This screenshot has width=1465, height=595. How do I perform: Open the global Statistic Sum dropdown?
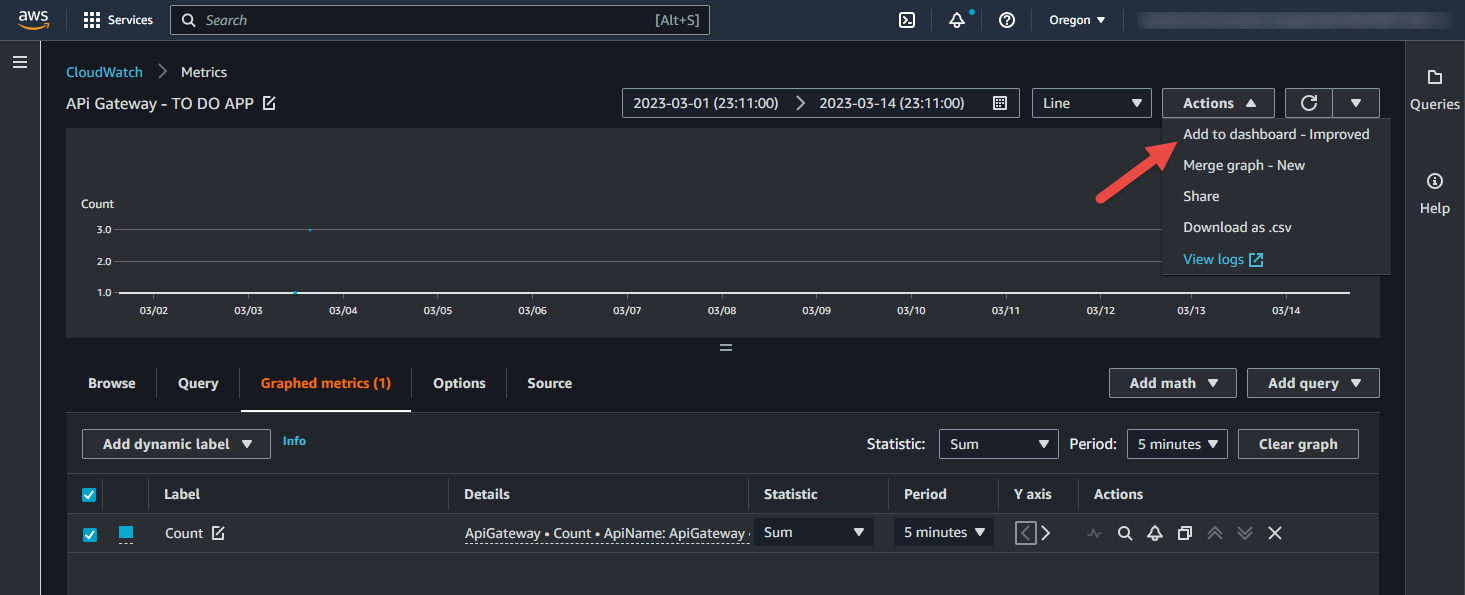(998, 444)
